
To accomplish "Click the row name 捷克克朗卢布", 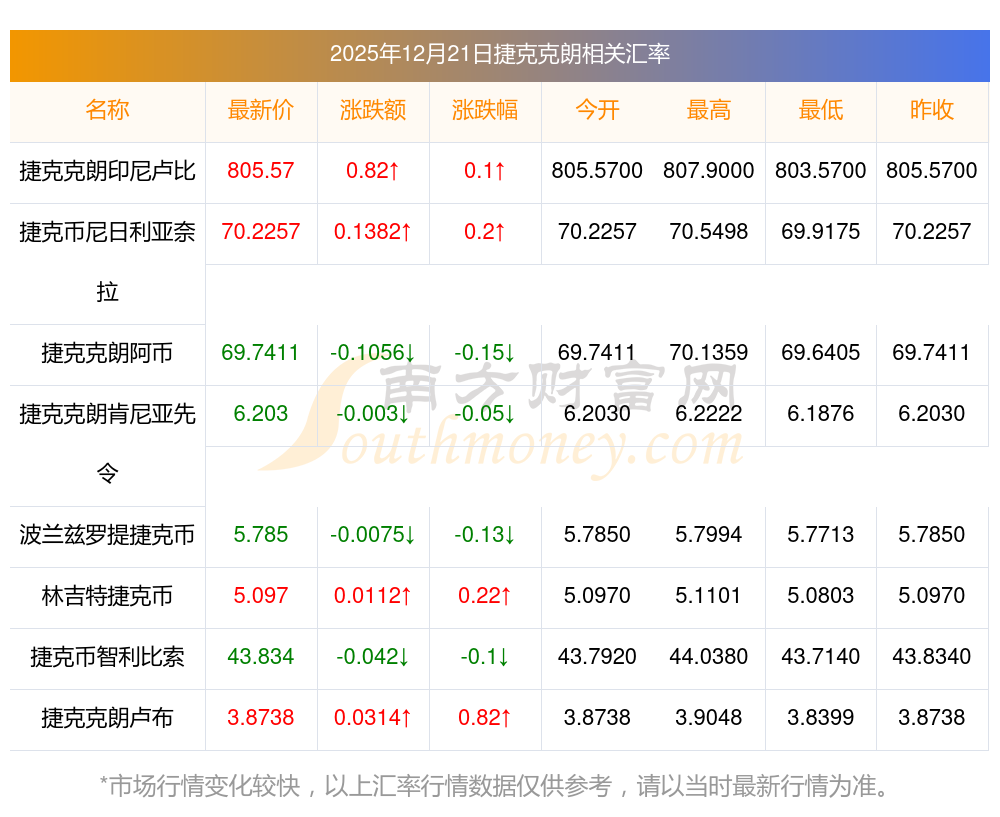I will pyautogui.click(x=107, y=718).
